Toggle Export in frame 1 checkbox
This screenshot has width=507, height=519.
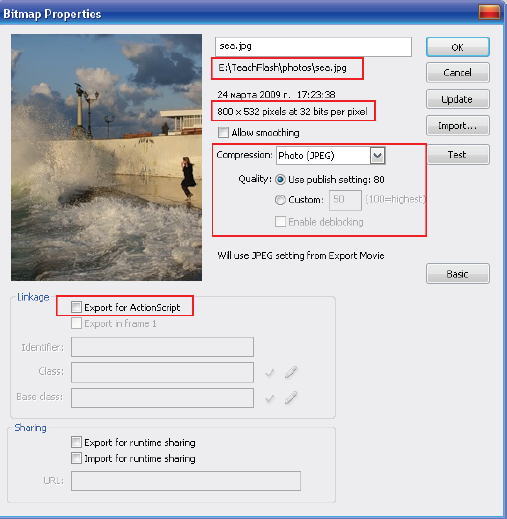tap(76, 323)
